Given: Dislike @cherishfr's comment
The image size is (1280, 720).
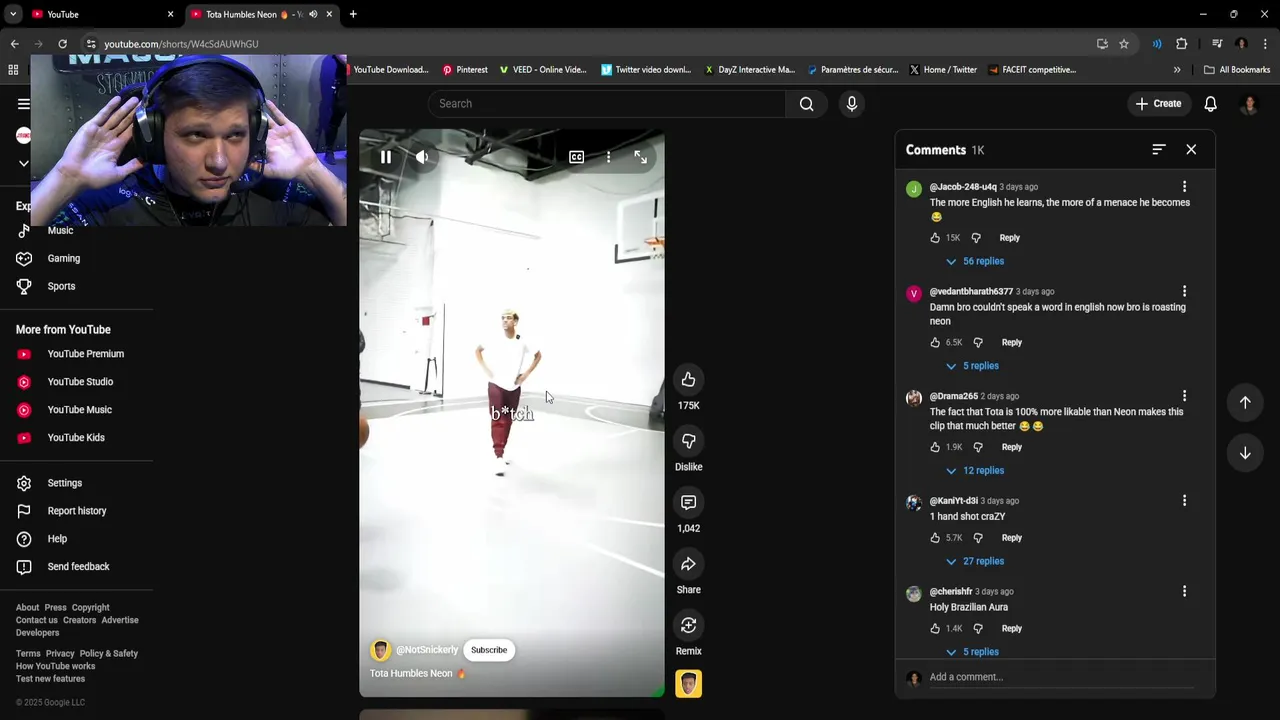Looking at the screenshot, I should pos(978,629).
